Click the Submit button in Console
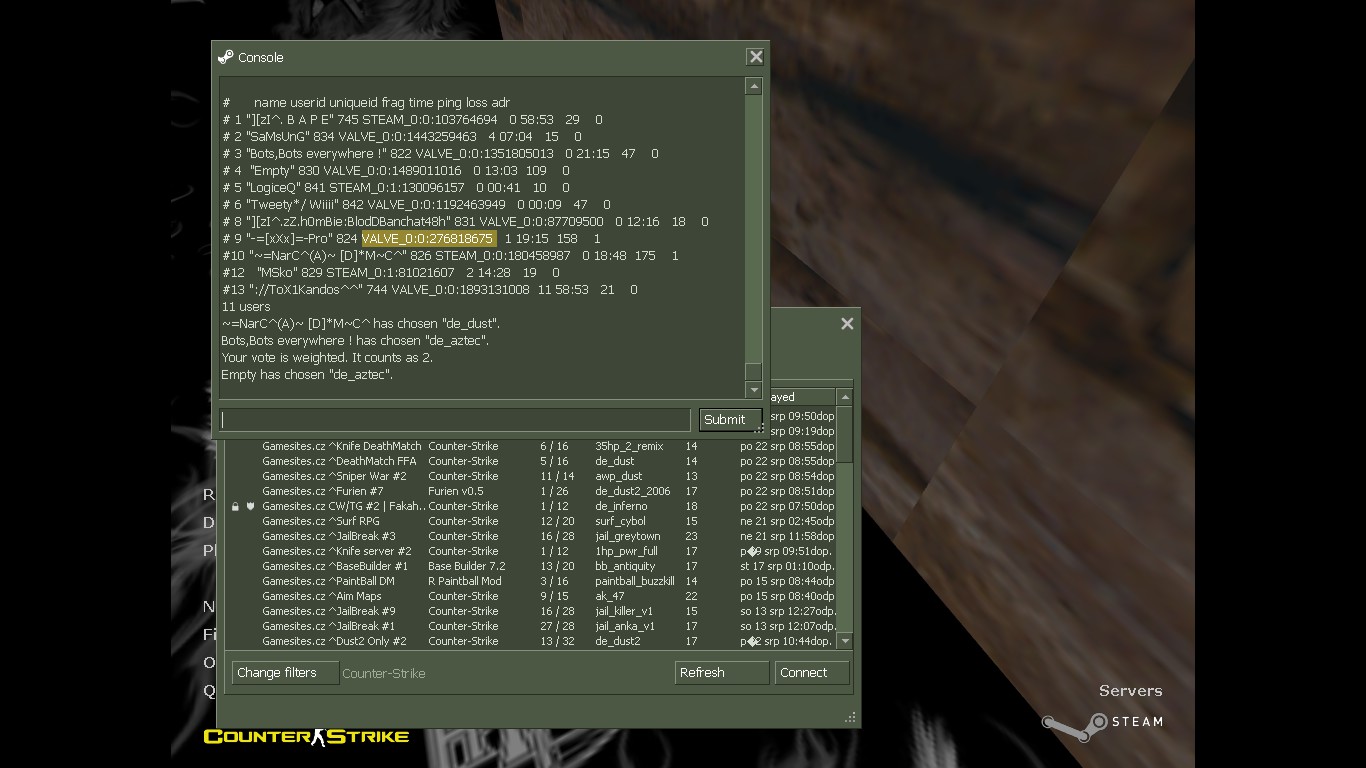 point(730,420)
